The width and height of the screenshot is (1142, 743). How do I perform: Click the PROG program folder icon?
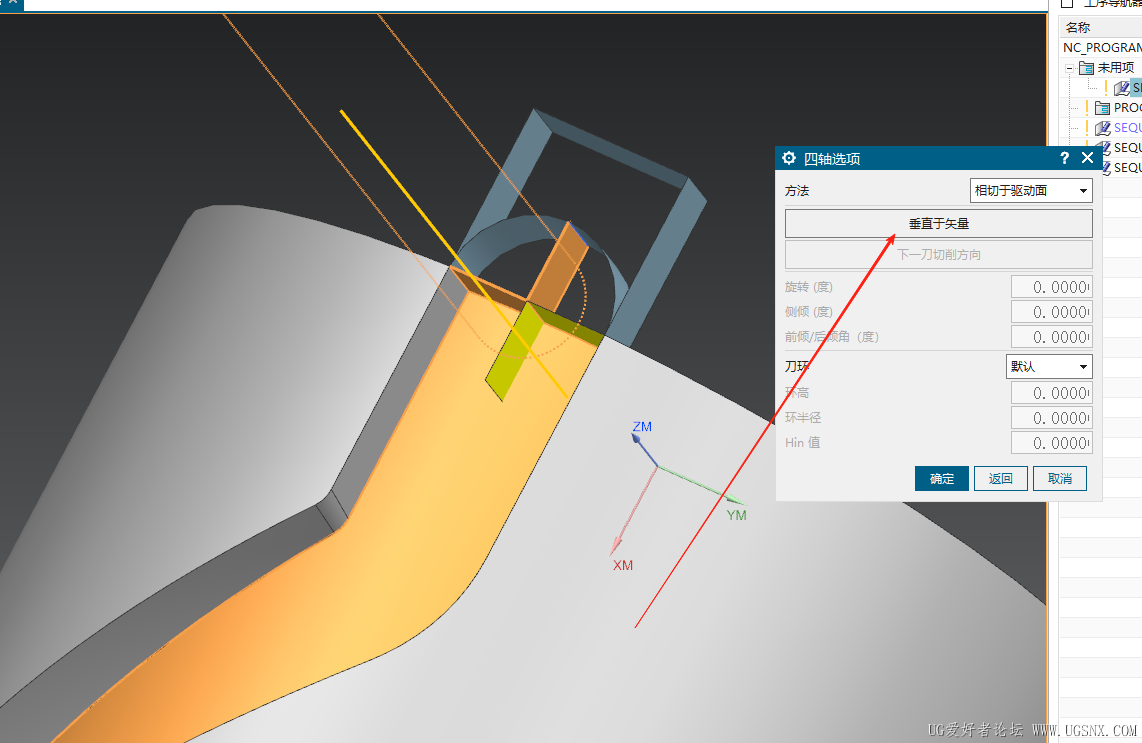[x=1103, y=108]
